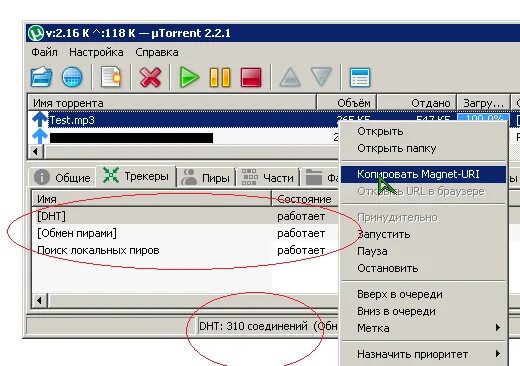The image size is (520, 366).
Task: Select the Поиск локальных пиров row
Action: [x=185, y=250]
